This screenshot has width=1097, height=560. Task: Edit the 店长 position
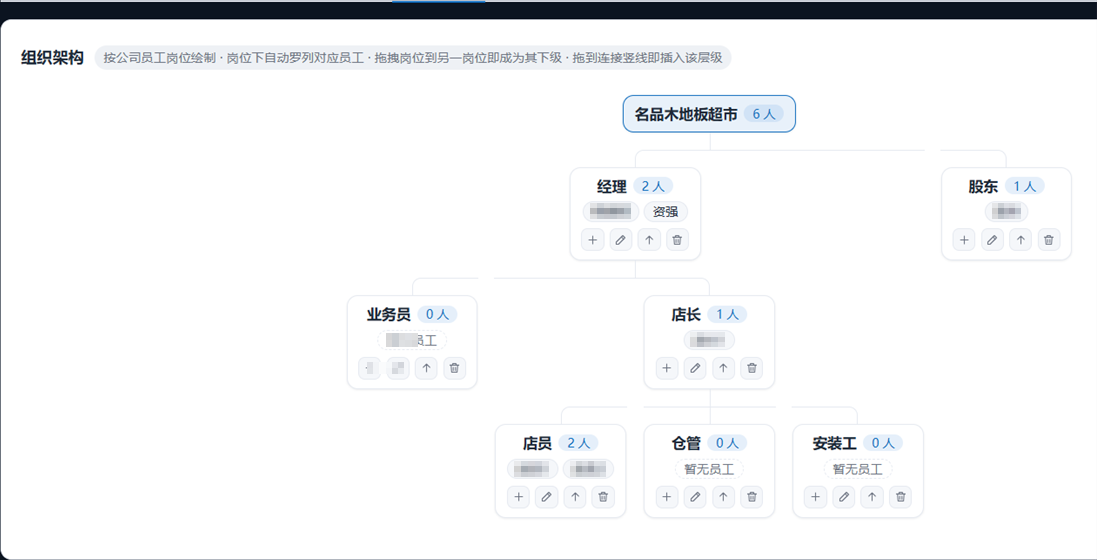[695, 368]
